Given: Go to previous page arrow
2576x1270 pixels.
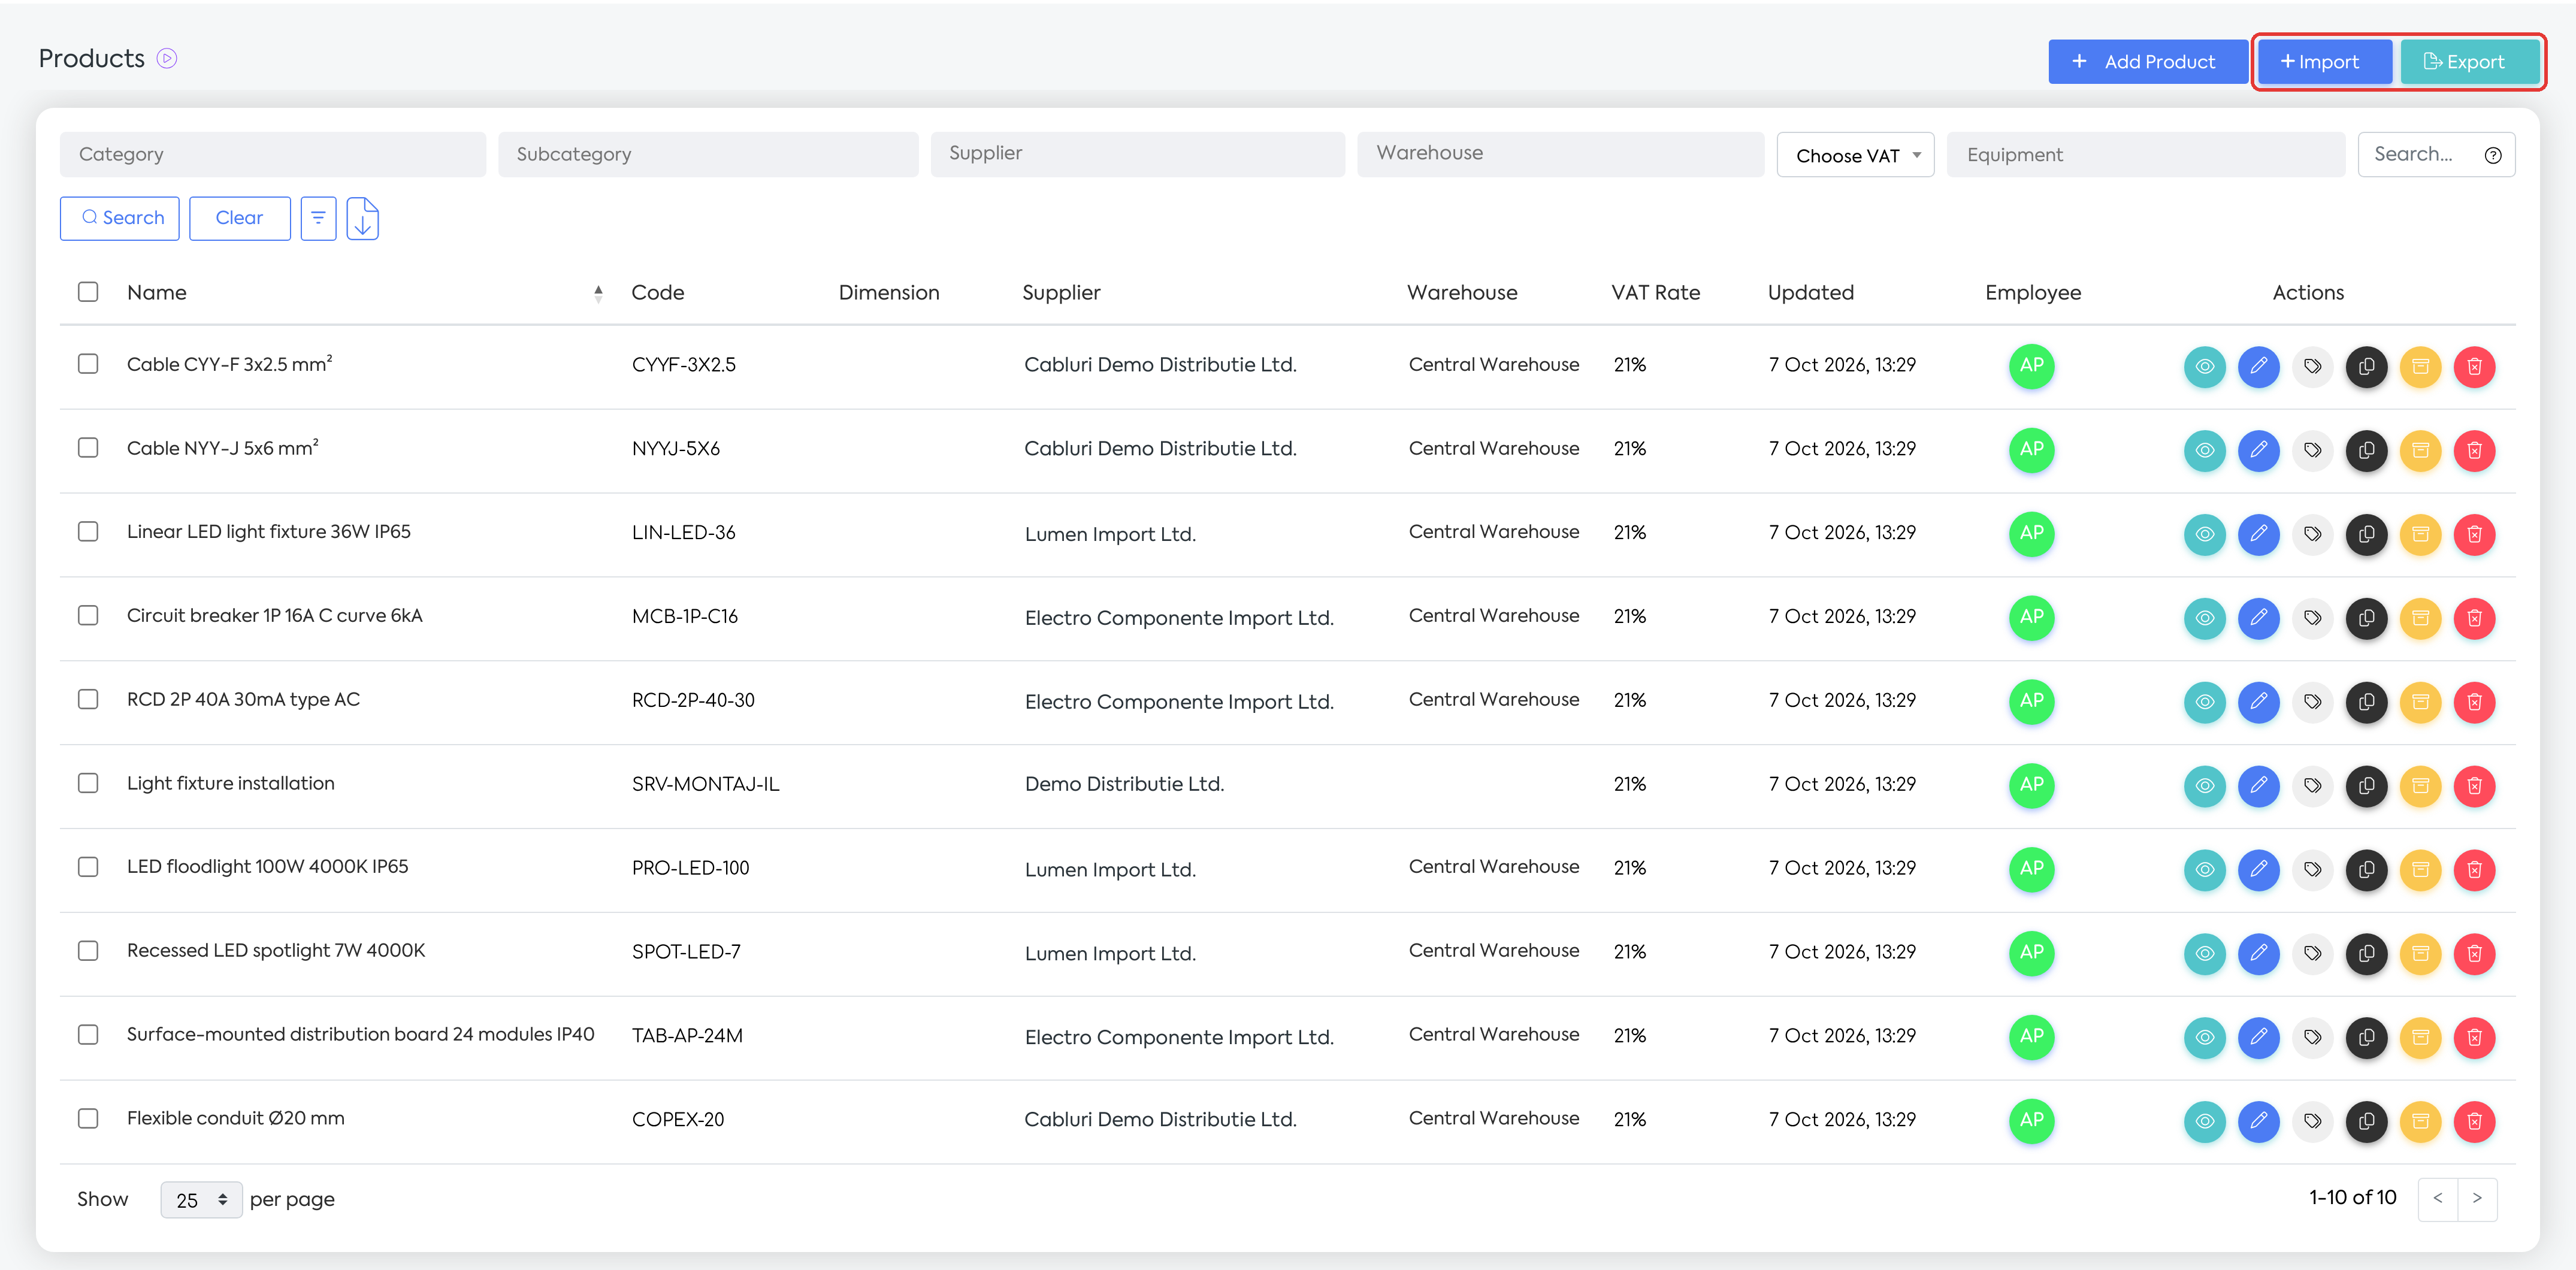Looking at the screenshot, I should 2438,1198.
